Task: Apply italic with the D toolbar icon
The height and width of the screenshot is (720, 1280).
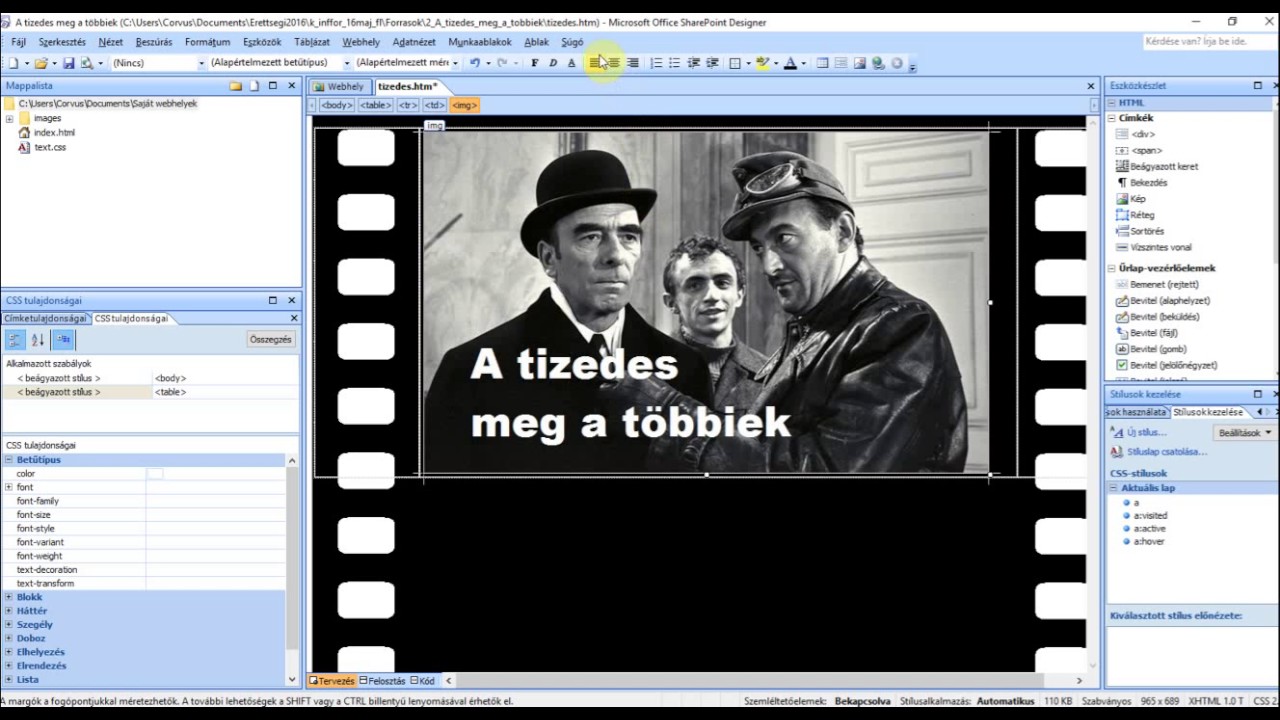Action: pos(553,63)
